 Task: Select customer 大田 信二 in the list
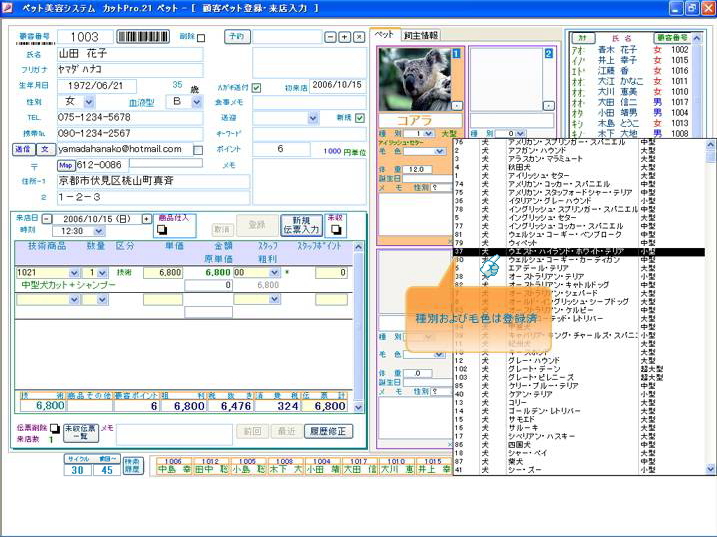629,102
